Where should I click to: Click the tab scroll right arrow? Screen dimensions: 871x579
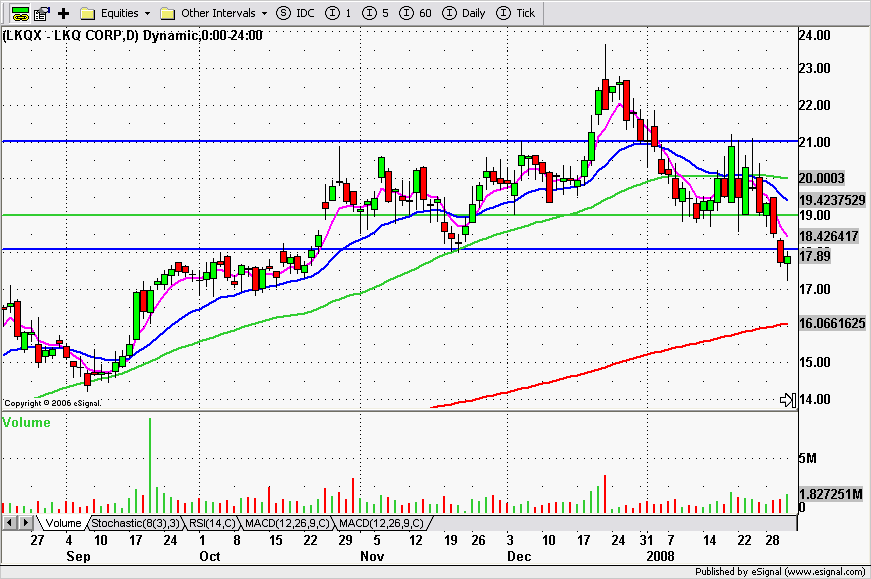[x=26, y=522]
